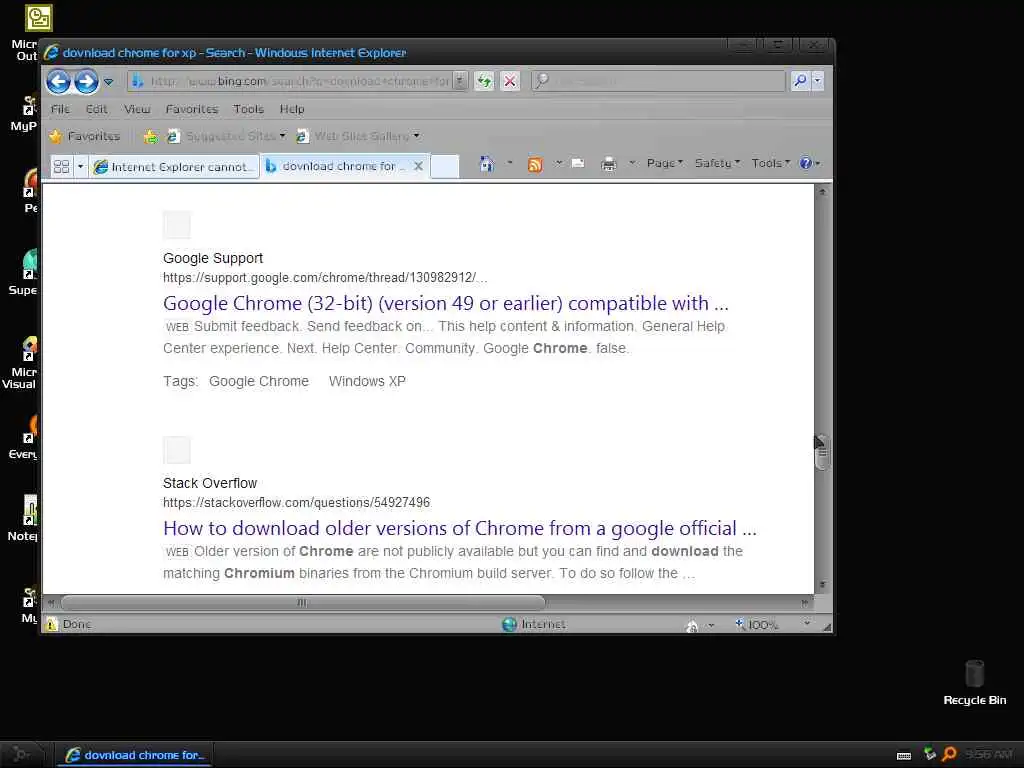Expand the tab list dropdown arrow
1024x768 pixels.
(80, 167)
